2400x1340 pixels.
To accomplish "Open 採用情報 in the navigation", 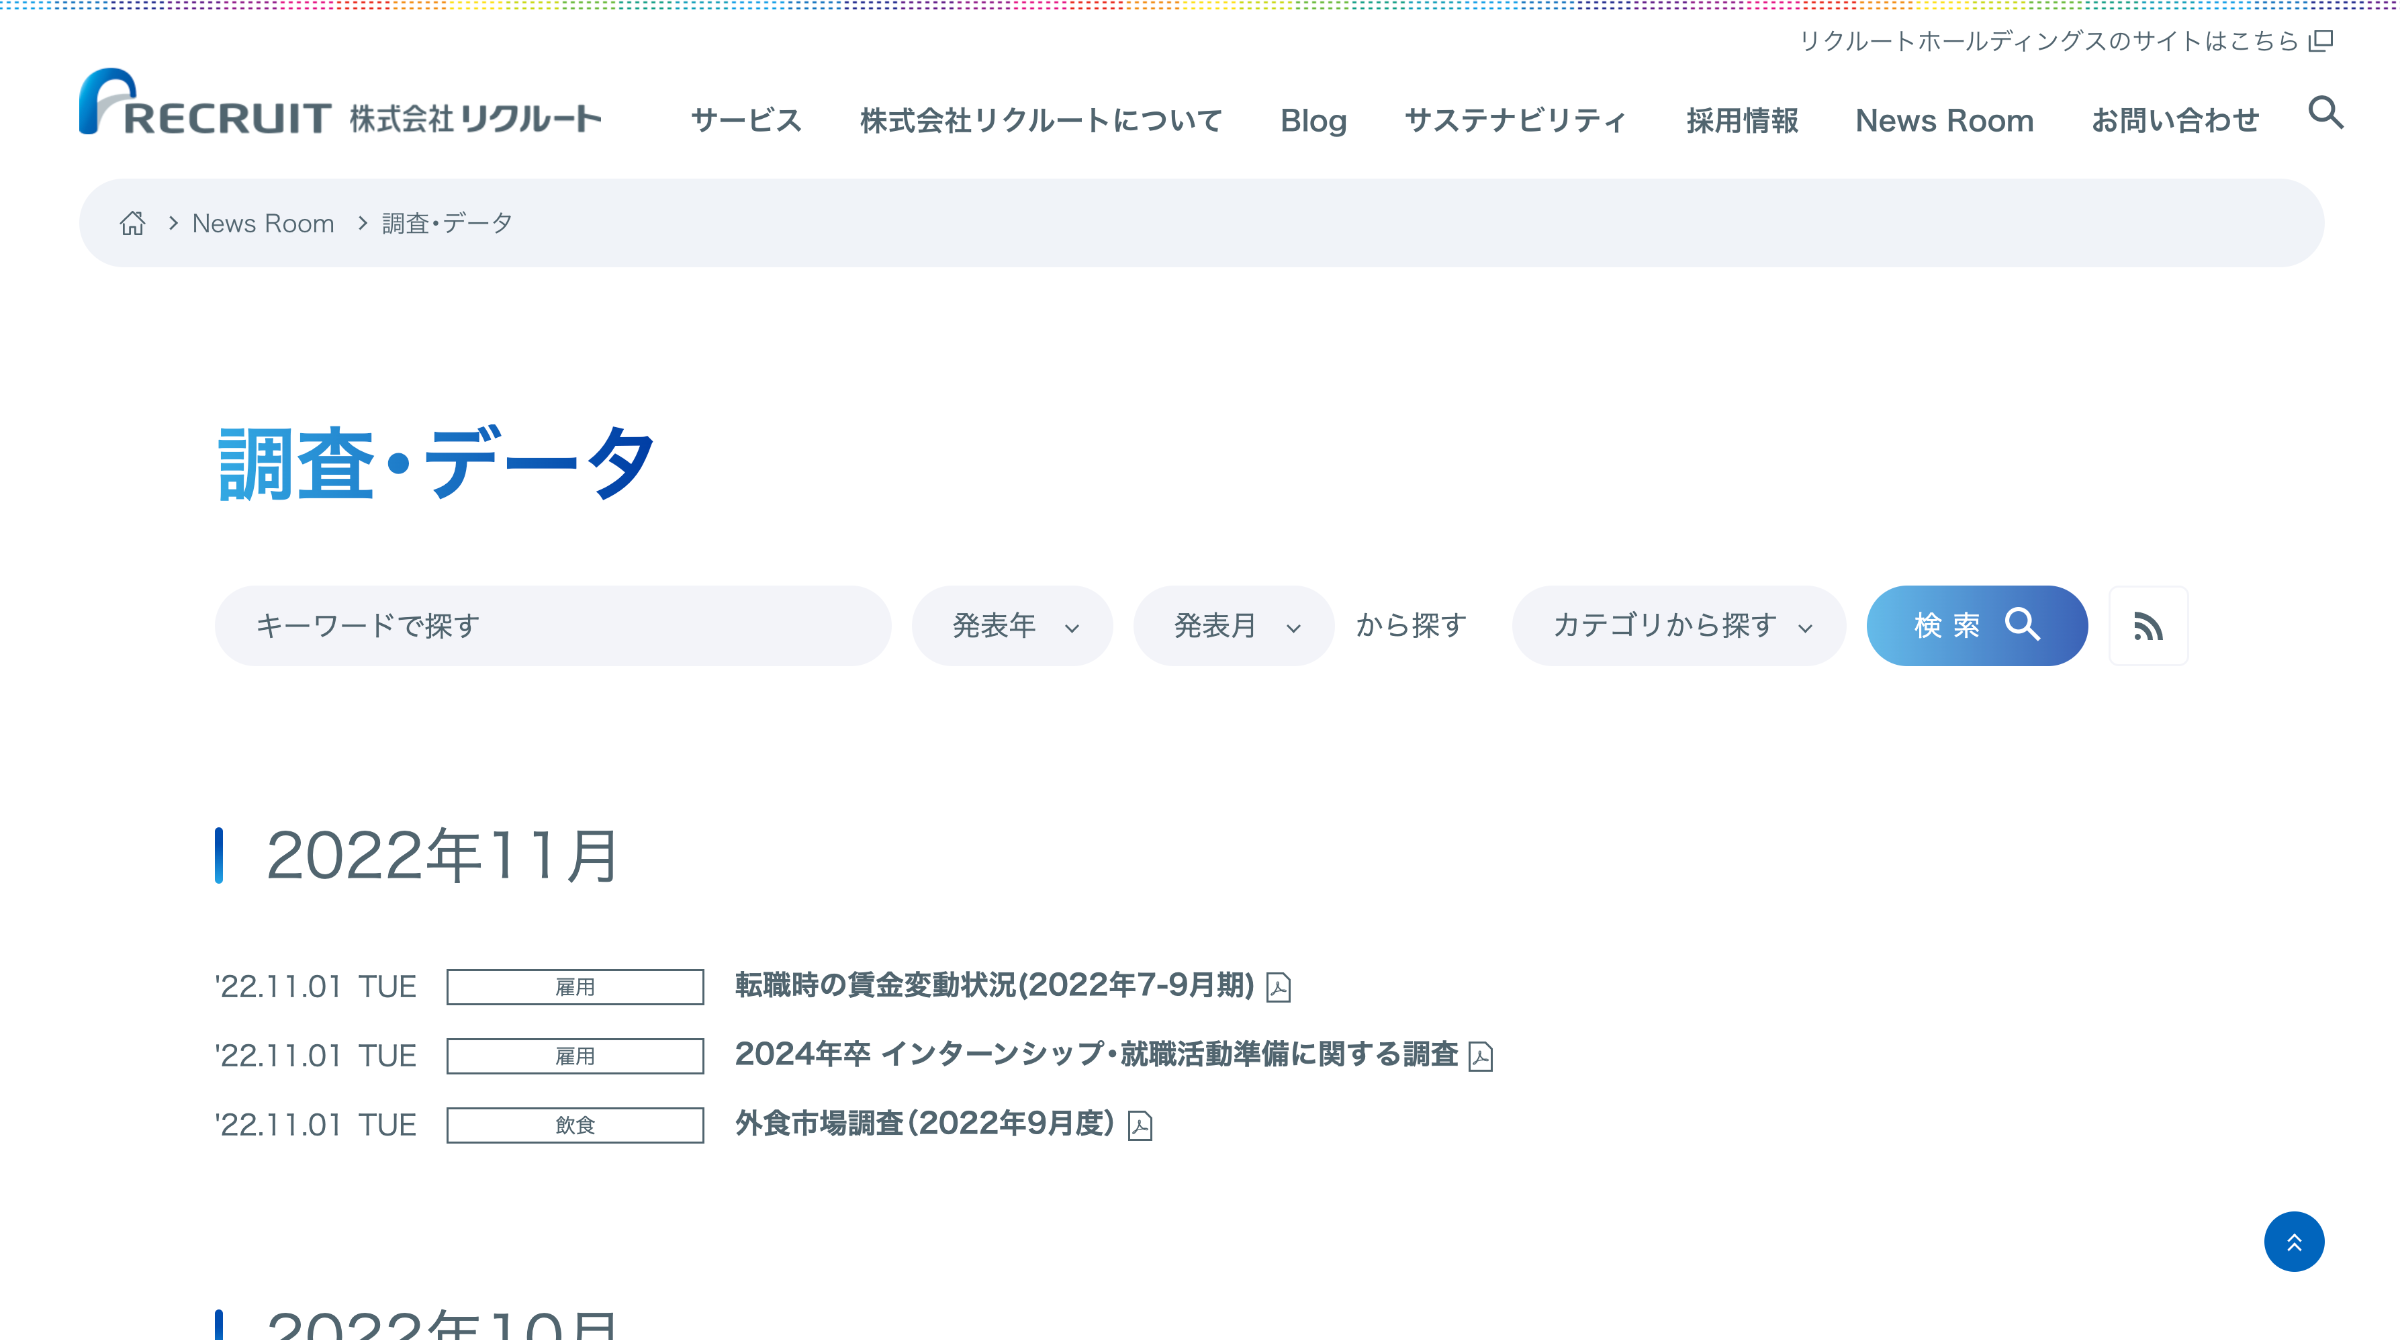I will pyautogui.click(x=1742, y=120).
